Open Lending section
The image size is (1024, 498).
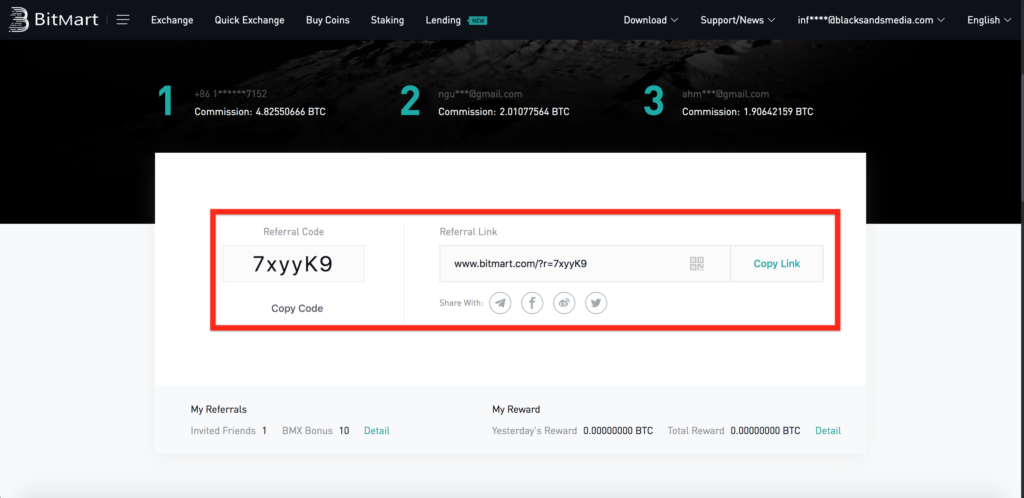[x=443, y=20]
